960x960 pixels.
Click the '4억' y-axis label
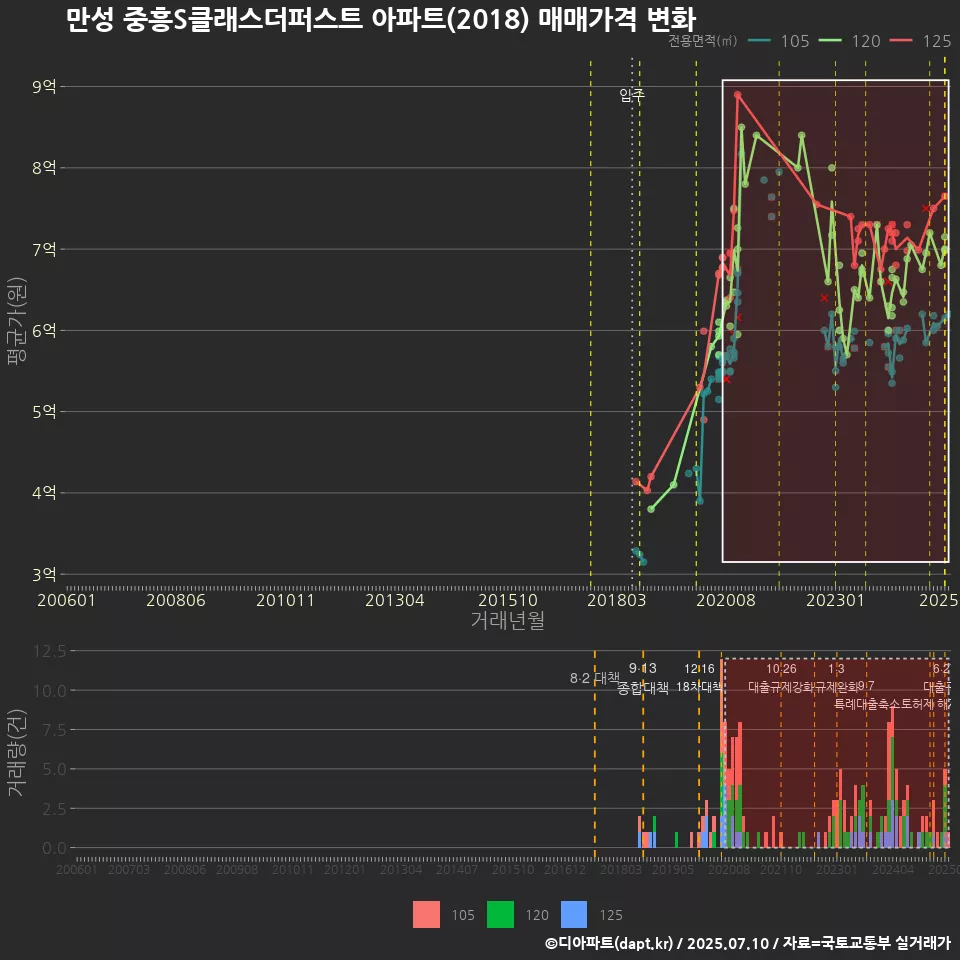pyautogui.click(x=44, y=493)
